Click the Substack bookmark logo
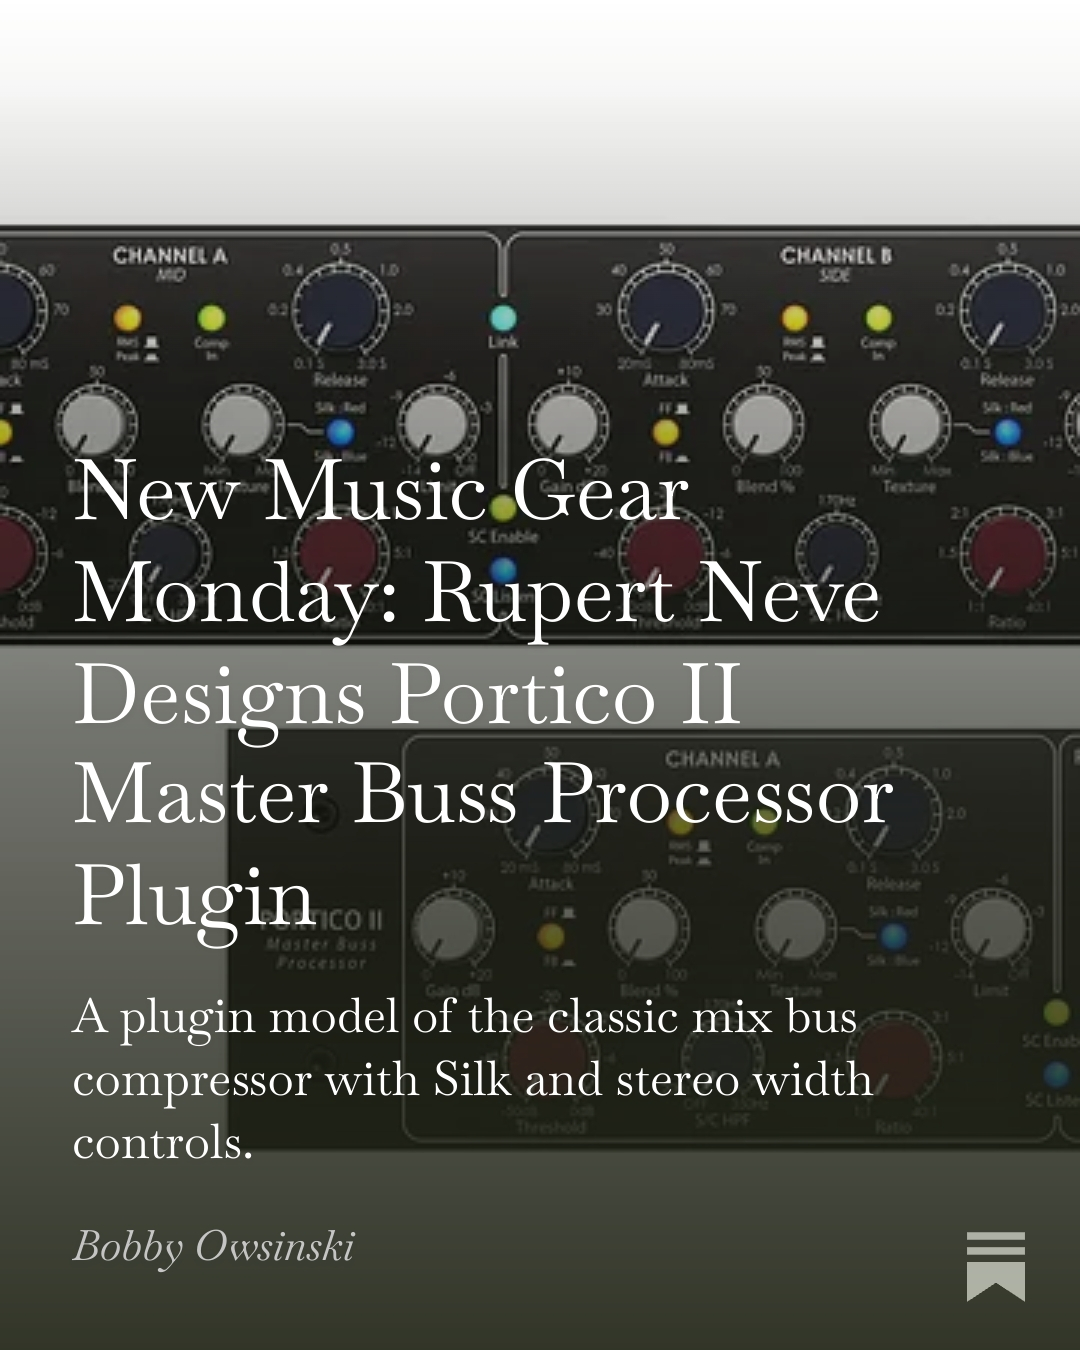The height and width of the screenshot is (1350, 1080). (x=995, y=1266)
